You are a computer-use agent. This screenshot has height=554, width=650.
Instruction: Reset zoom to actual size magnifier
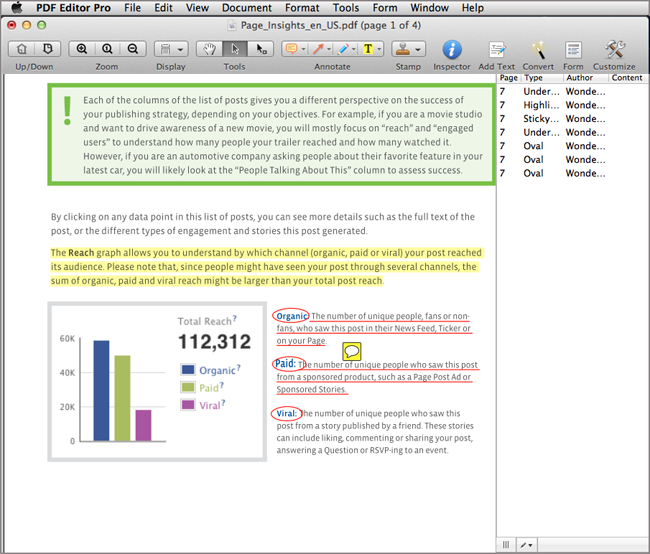107,49
